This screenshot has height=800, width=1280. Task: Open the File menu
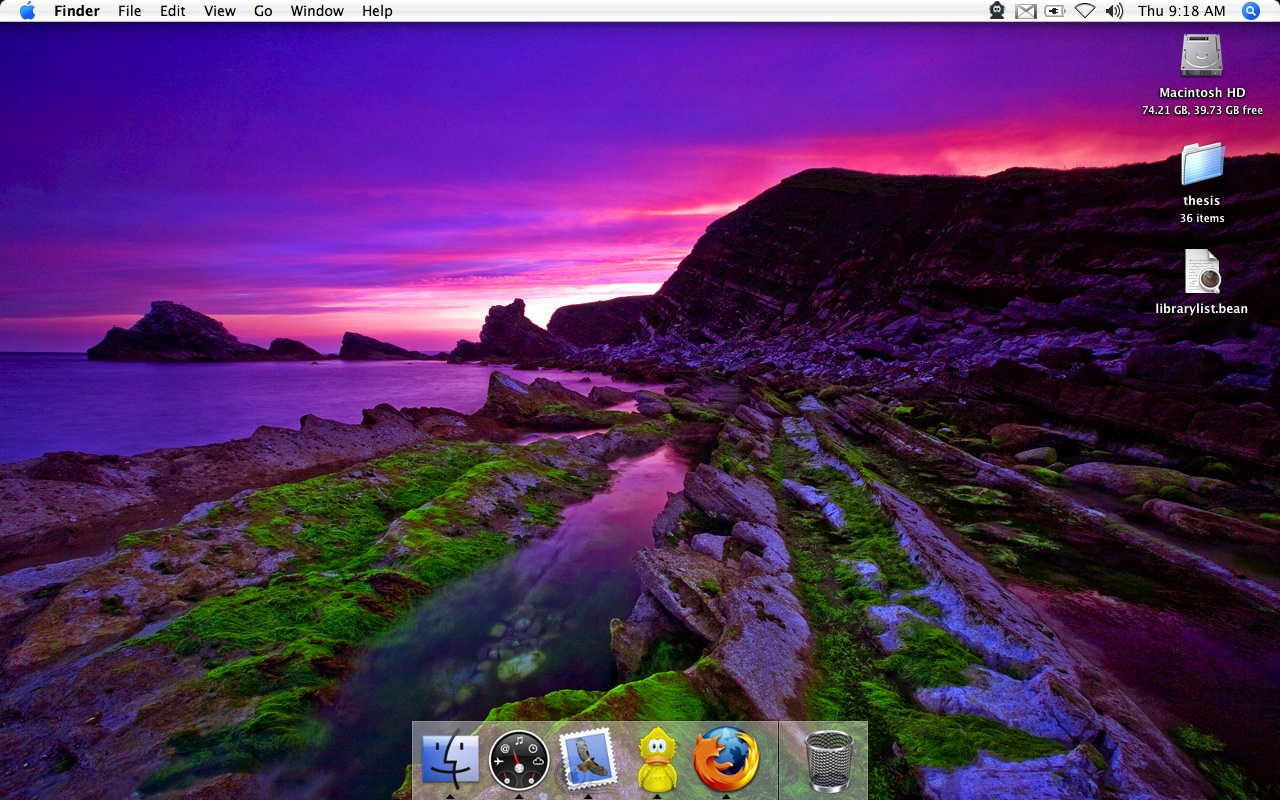[x=129, y=11]
